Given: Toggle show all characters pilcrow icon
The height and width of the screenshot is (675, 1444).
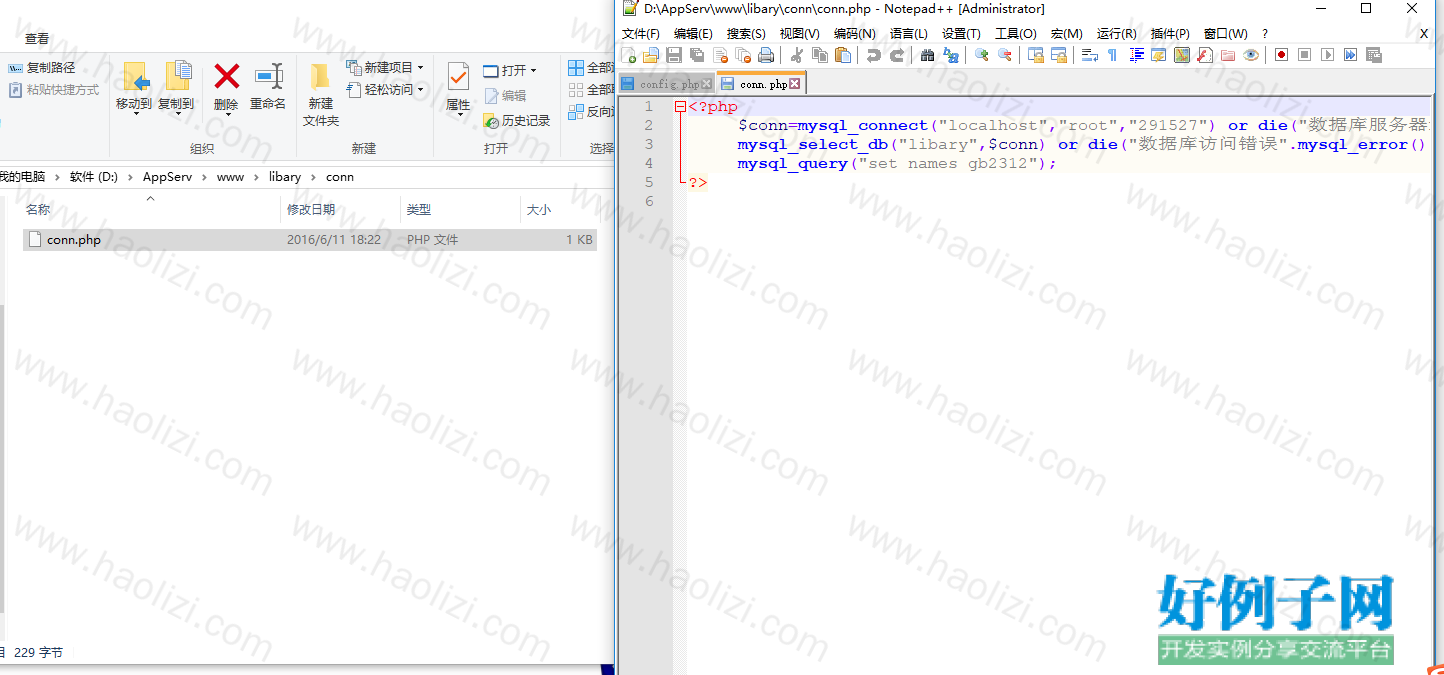Looking at the screenshot, I should (1113, 55).
